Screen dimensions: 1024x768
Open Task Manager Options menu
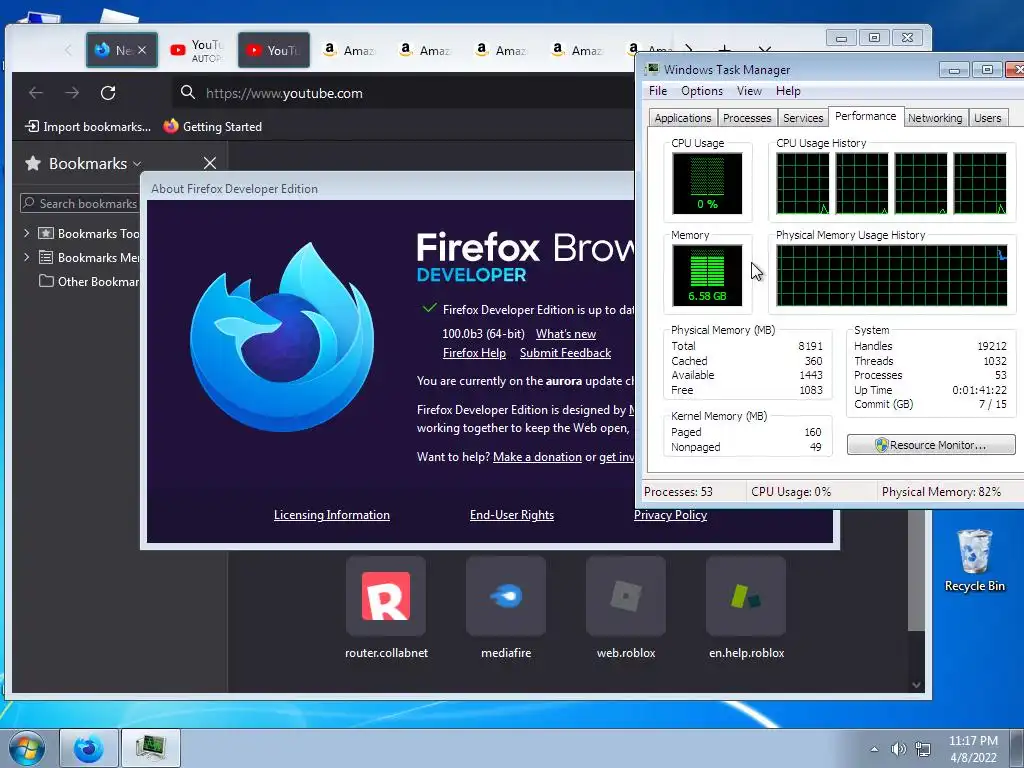(x=702, y=91)
